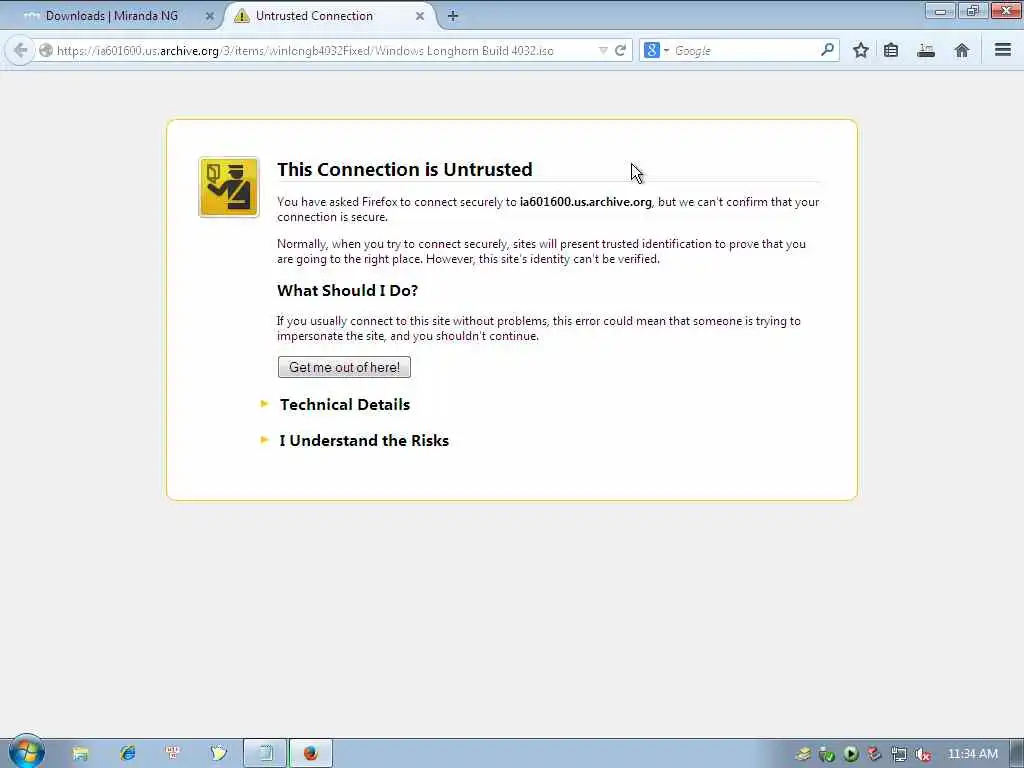Restore down the Firefox window
This screenshot has height=768, width=1024.
(x=973, y=11)
